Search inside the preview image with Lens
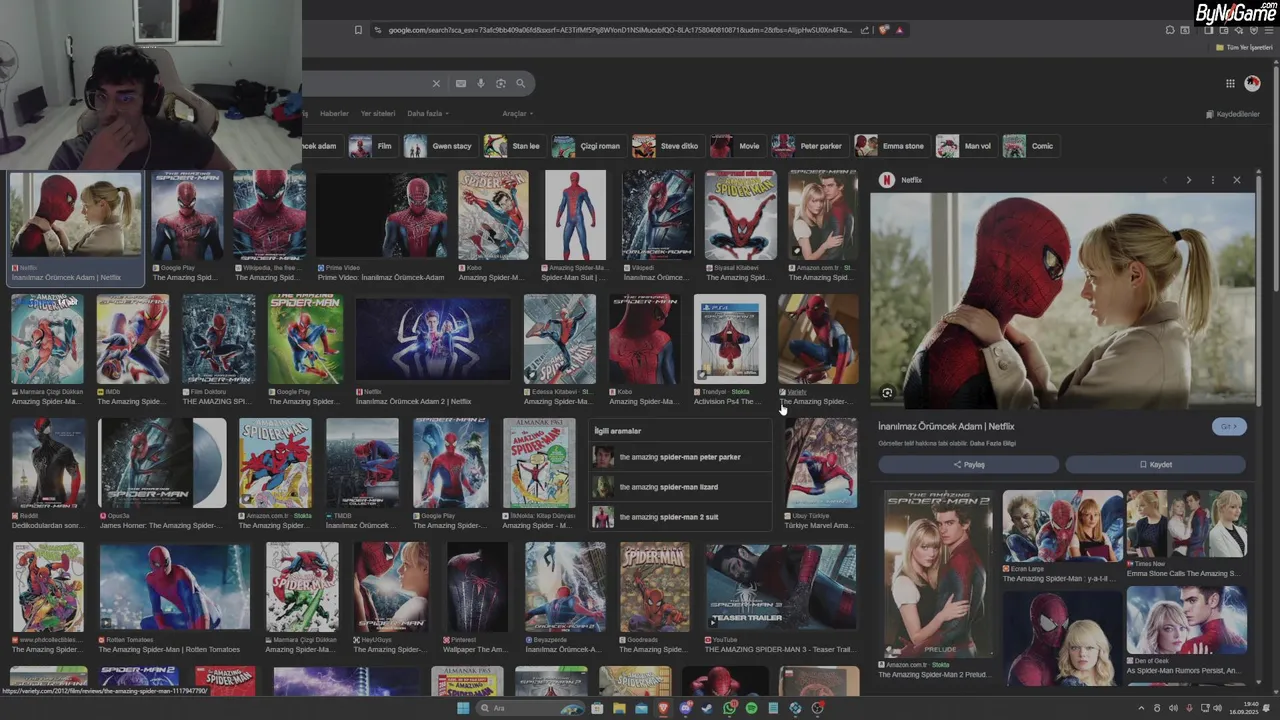The image size is (1280, 720). point(887,393)
